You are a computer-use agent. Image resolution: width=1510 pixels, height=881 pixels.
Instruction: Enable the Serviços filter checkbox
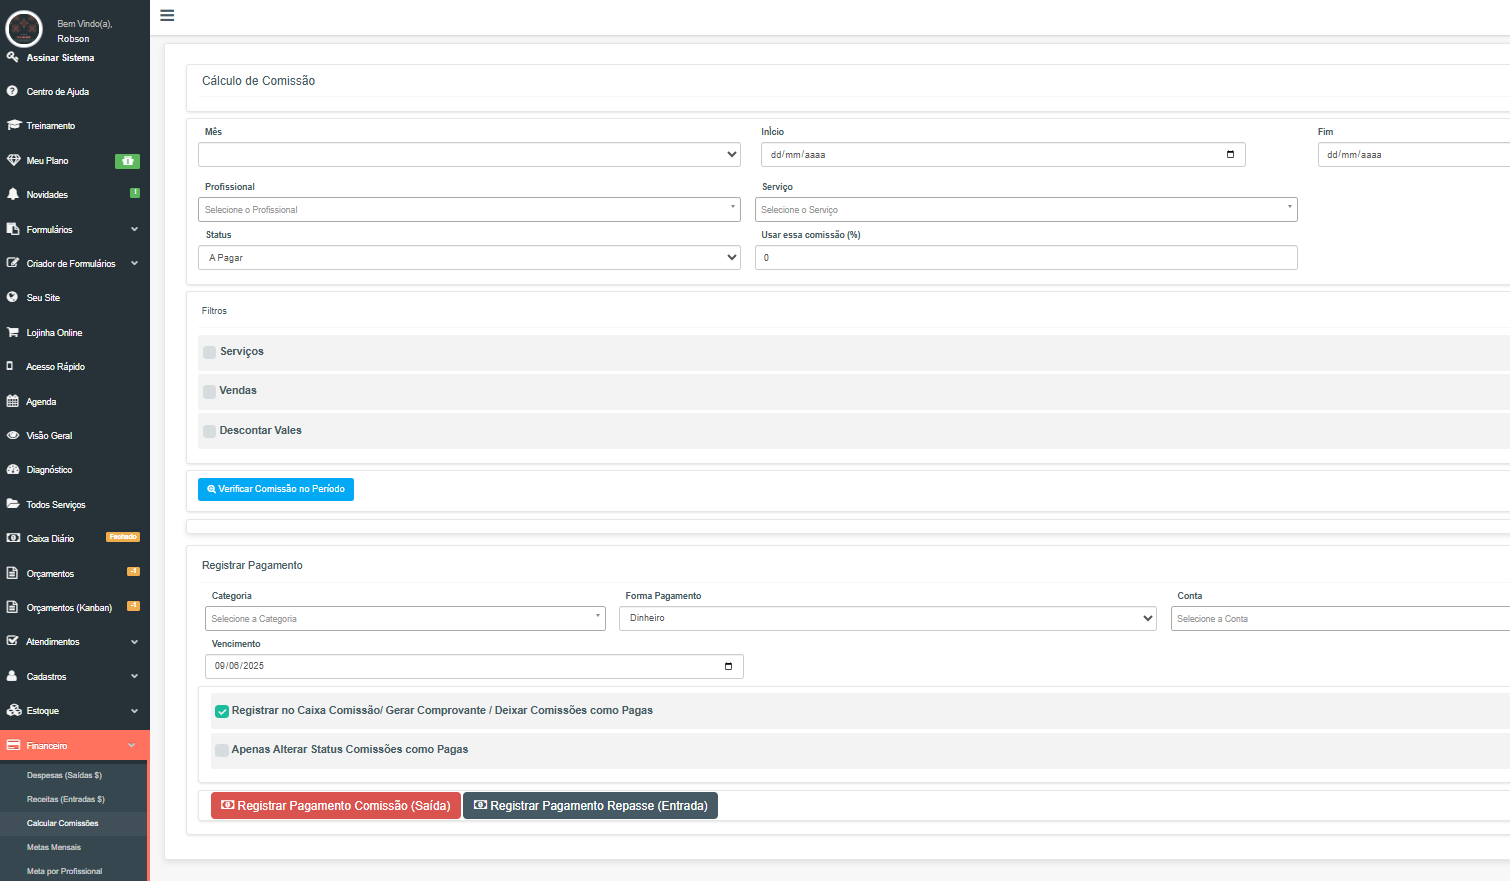[x=209, y=352]
